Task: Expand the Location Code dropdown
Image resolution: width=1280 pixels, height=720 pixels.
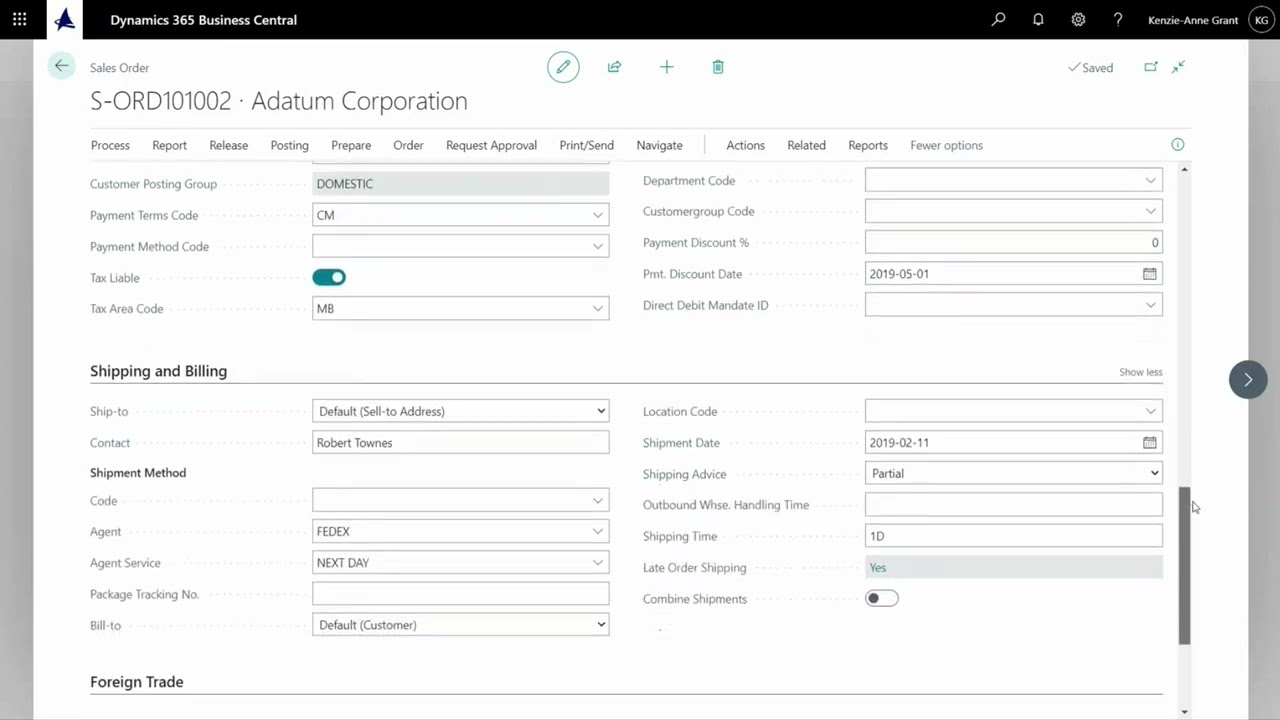Action: 1150,411
